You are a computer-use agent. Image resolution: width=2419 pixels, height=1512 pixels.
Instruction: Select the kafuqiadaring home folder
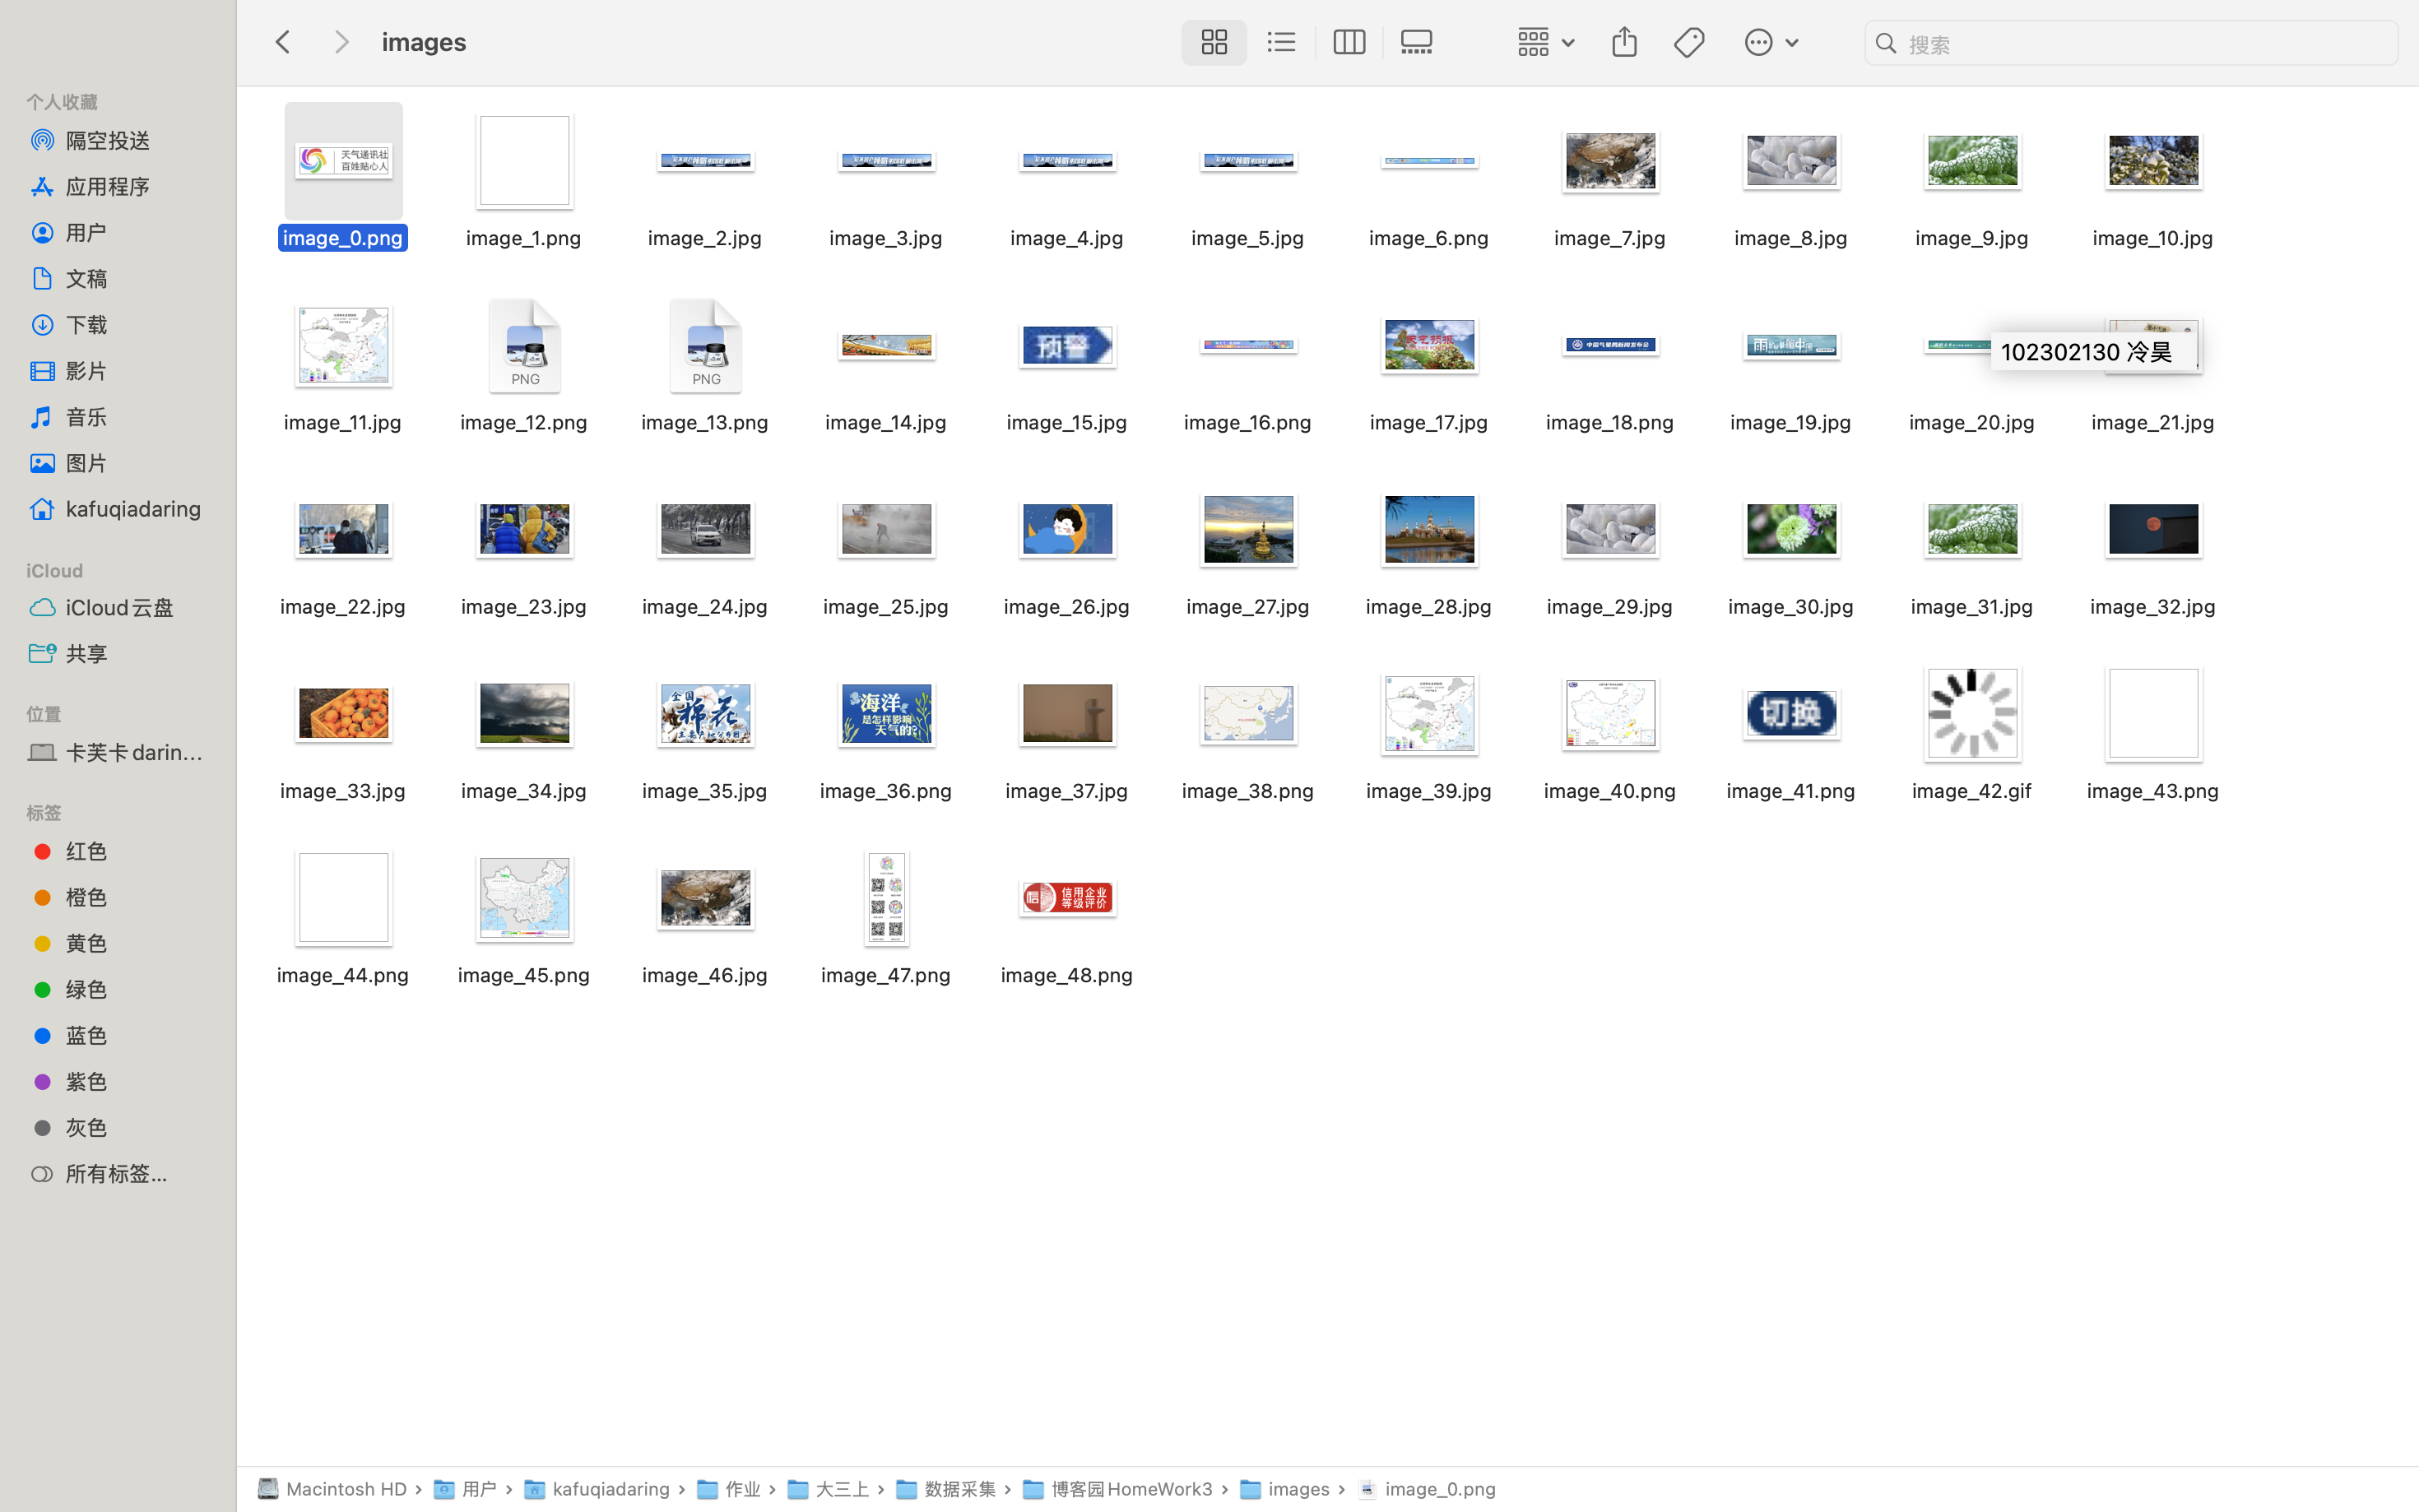coord(133,509)
